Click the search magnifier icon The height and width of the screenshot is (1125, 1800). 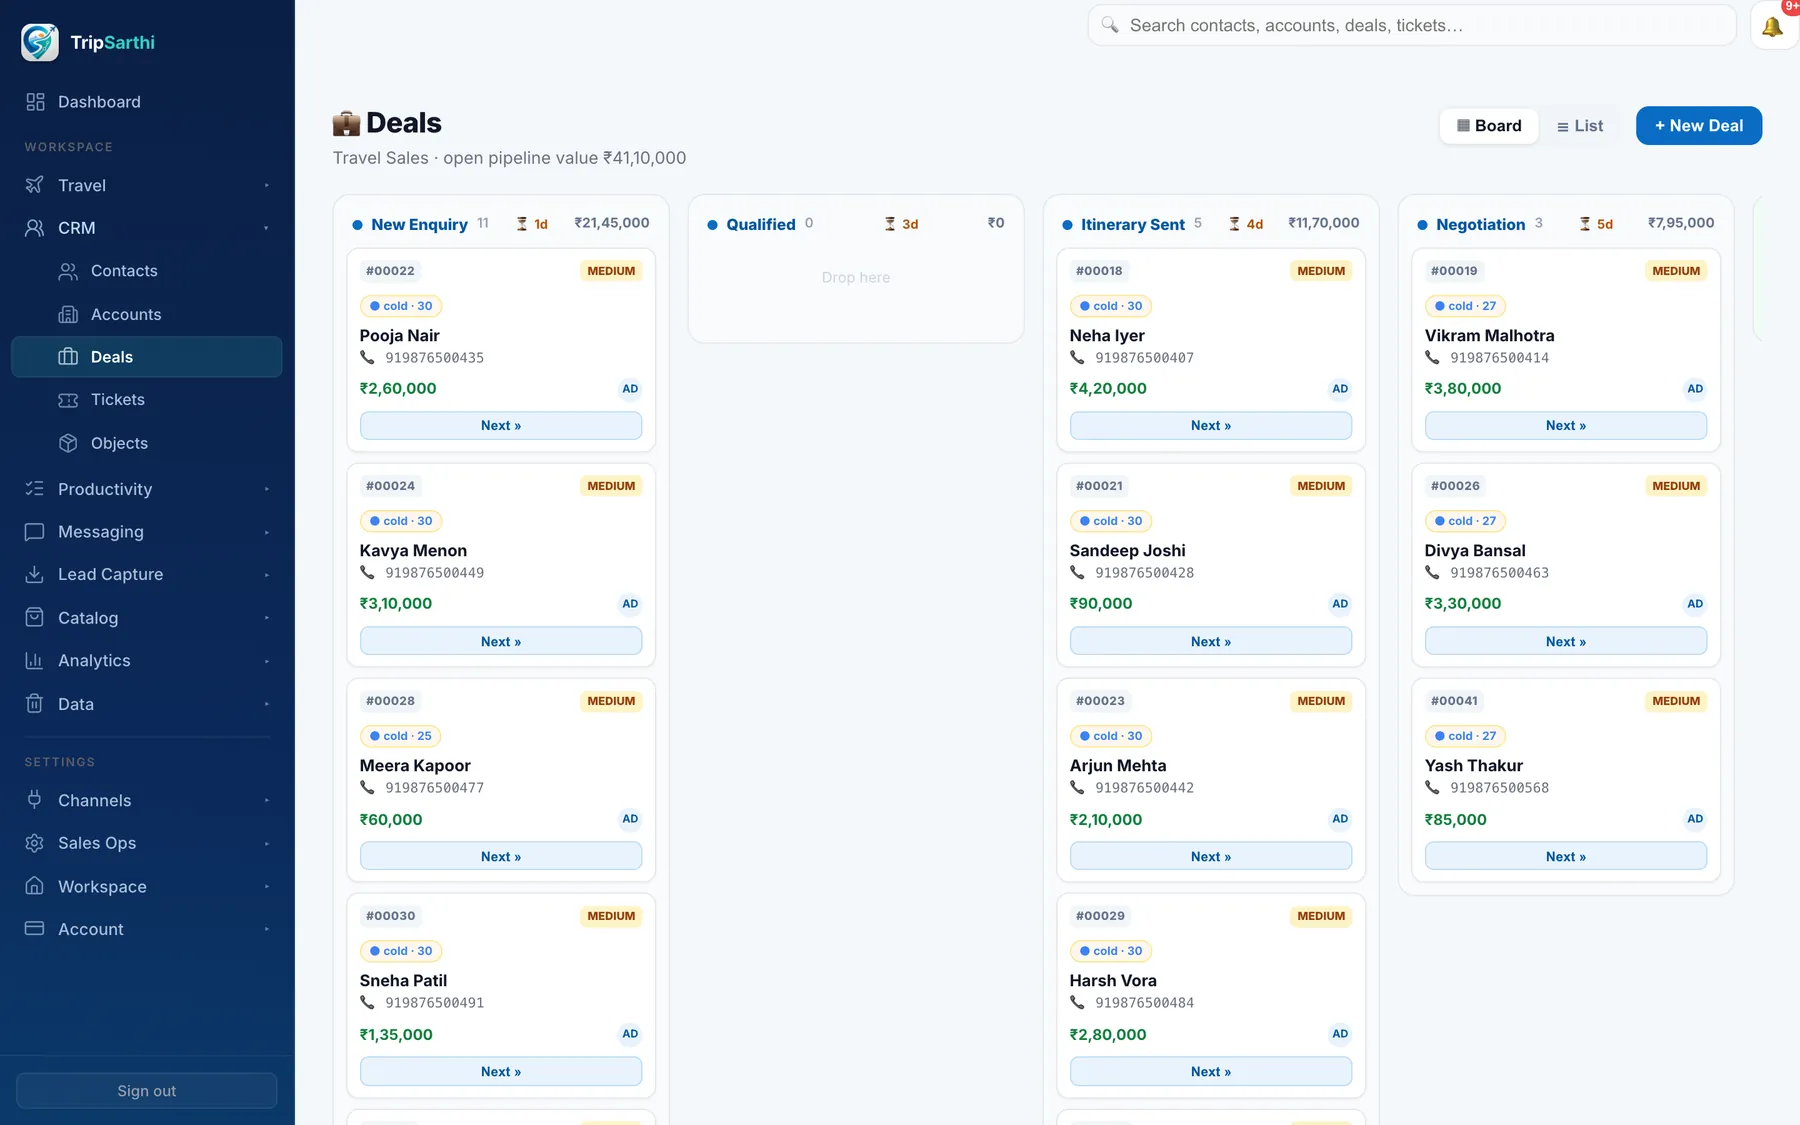click(1110, 25)
